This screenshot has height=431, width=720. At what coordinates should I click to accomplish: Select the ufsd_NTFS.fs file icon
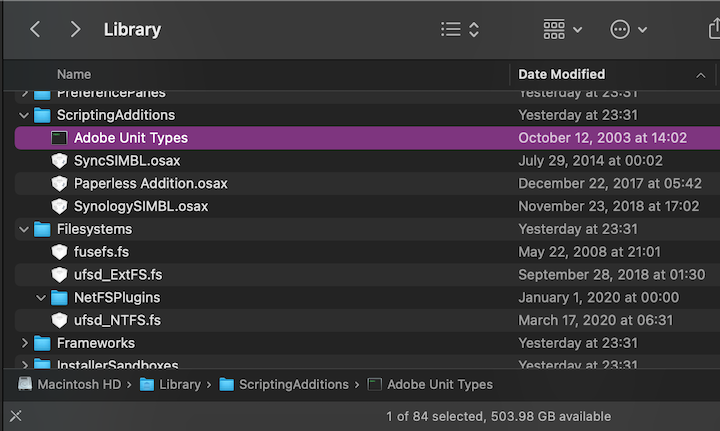(x=59, y=320)
